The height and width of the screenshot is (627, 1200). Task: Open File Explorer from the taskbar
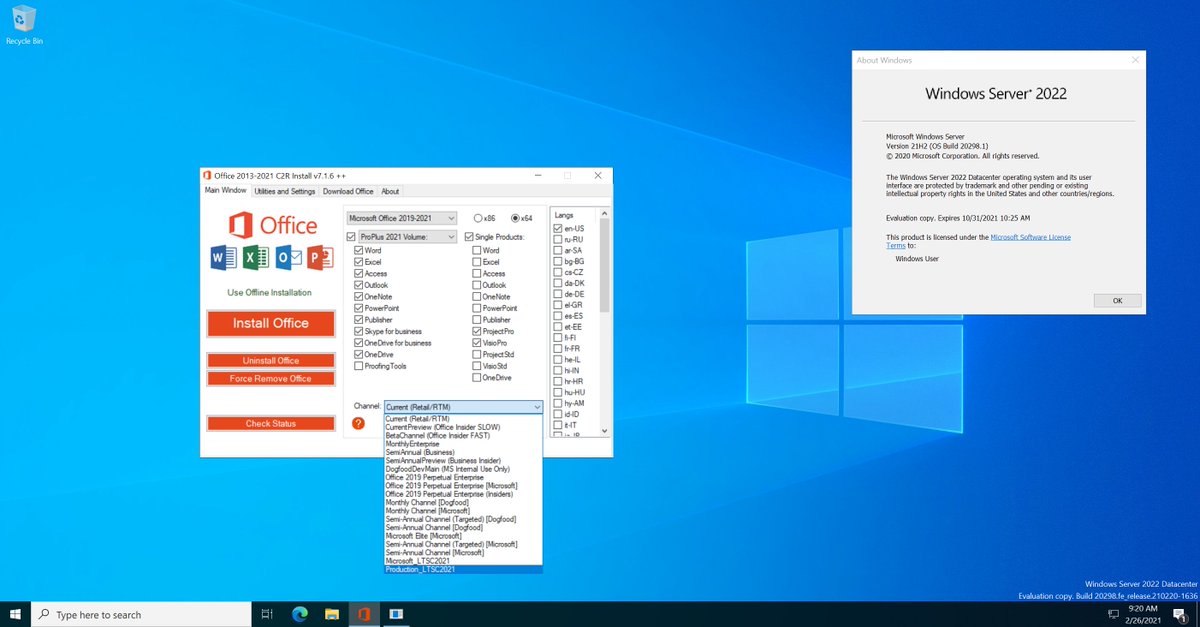tap(332, 614)
